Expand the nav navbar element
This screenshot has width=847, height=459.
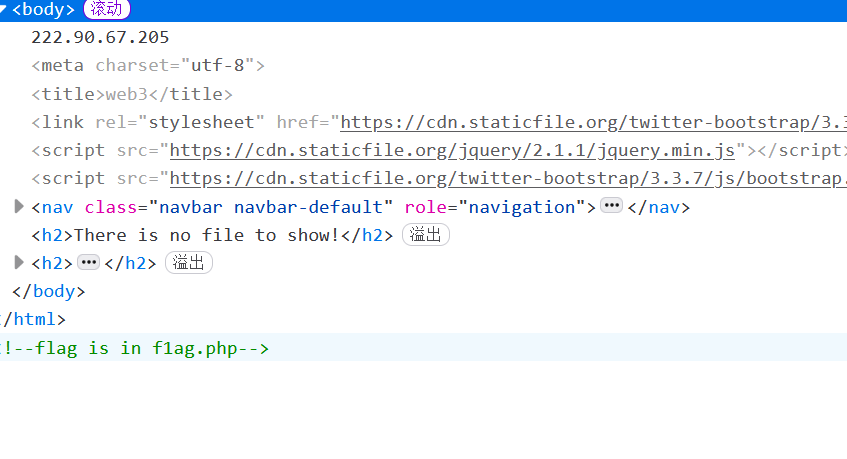pos(19,206)
